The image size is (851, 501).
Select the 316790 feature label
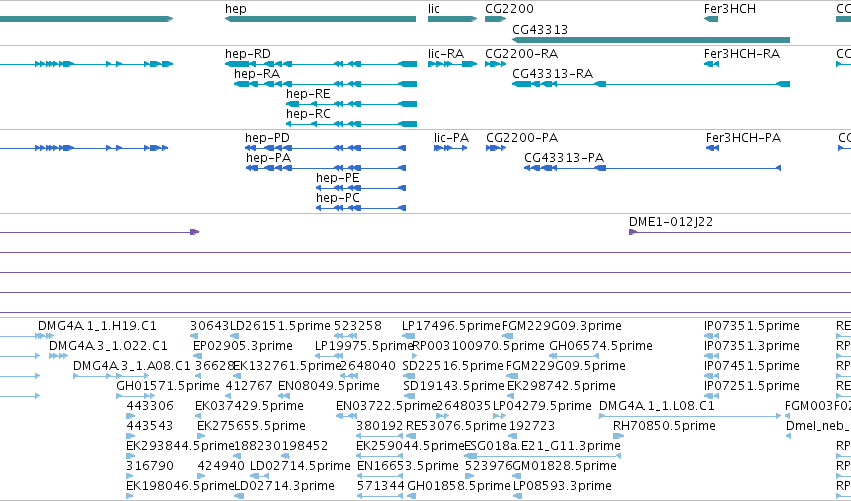pyautogui.click(x=150, y=466)
